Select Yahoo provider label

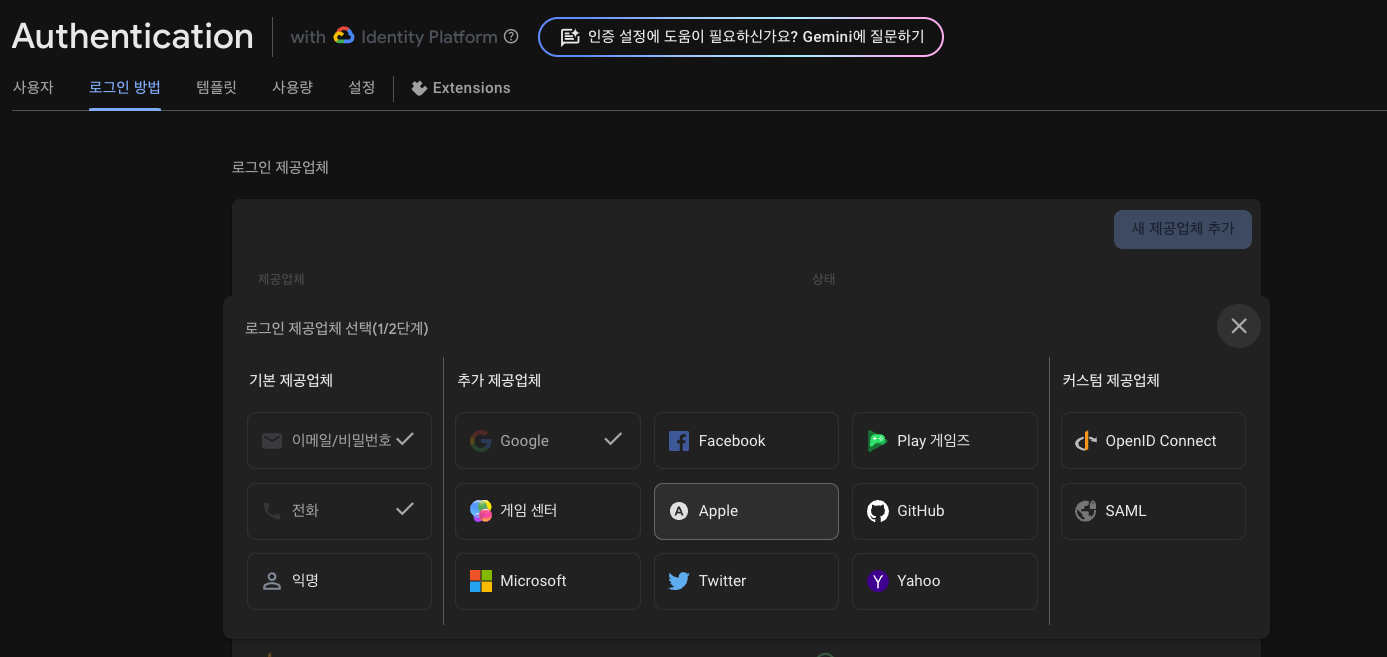[x=919, y=581]
